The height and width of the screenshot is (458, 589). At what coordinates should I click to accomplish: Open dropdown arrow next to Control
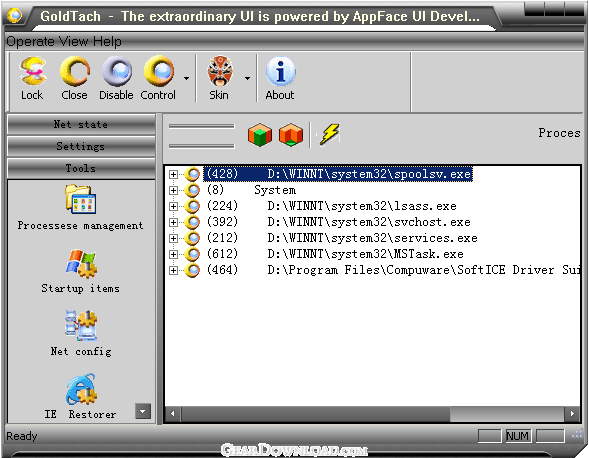coord(186,79)
